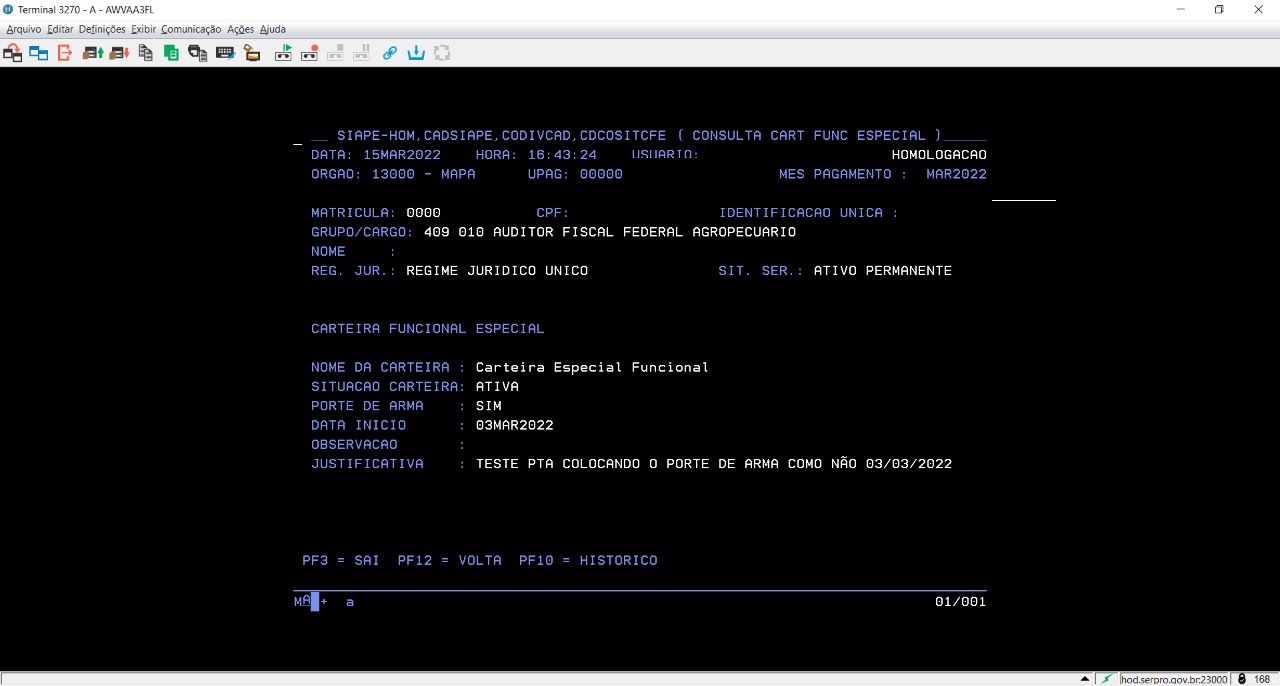
Task: Open a new terminal session window icon
Action: point(39,53)
